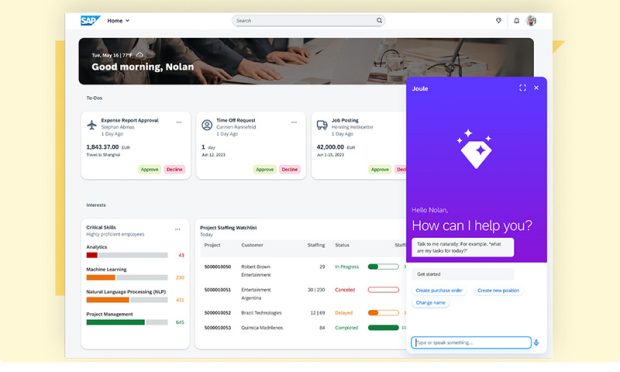This screenshot has width=620, height=372.
Task: Click the Project Management skills bar
Action: (x=127, y=322)
